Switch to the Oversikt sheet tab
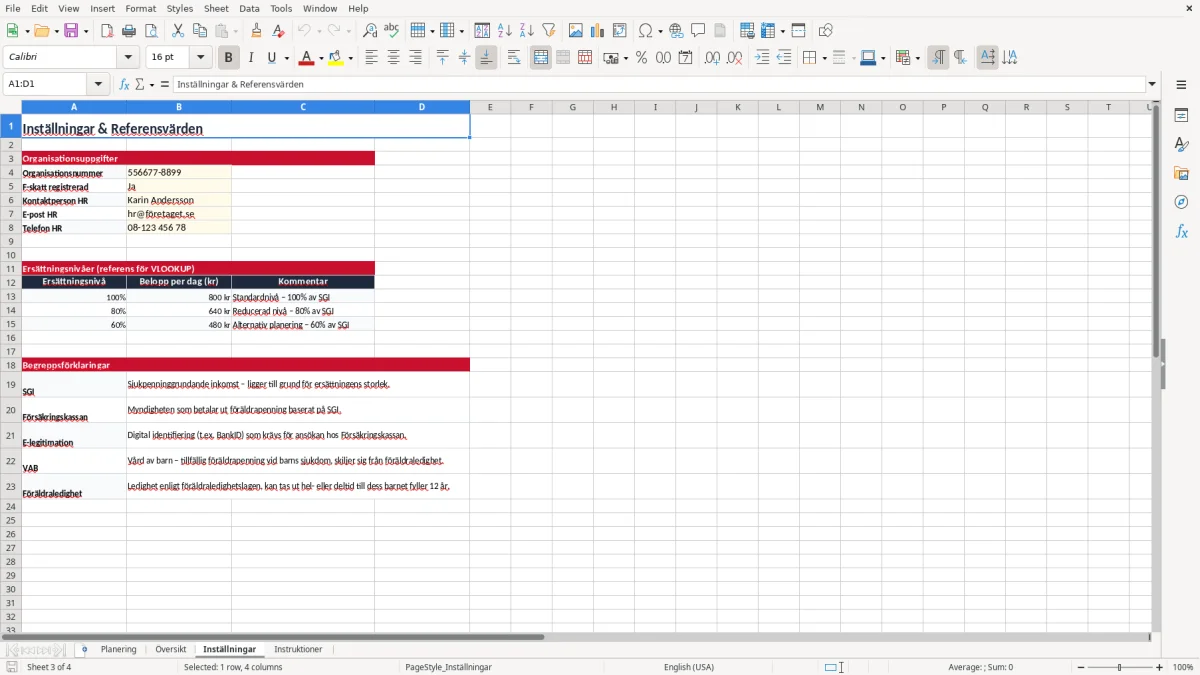The height and width of the screenshot is (675, 1200). click(x=171, y=650)
